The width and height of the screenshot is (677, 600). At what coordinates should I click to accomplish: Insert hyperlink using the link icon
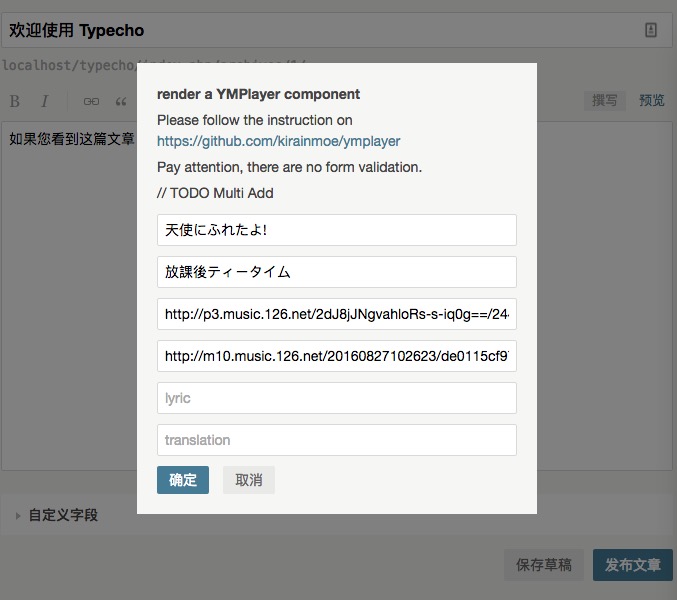coord(91,101)
